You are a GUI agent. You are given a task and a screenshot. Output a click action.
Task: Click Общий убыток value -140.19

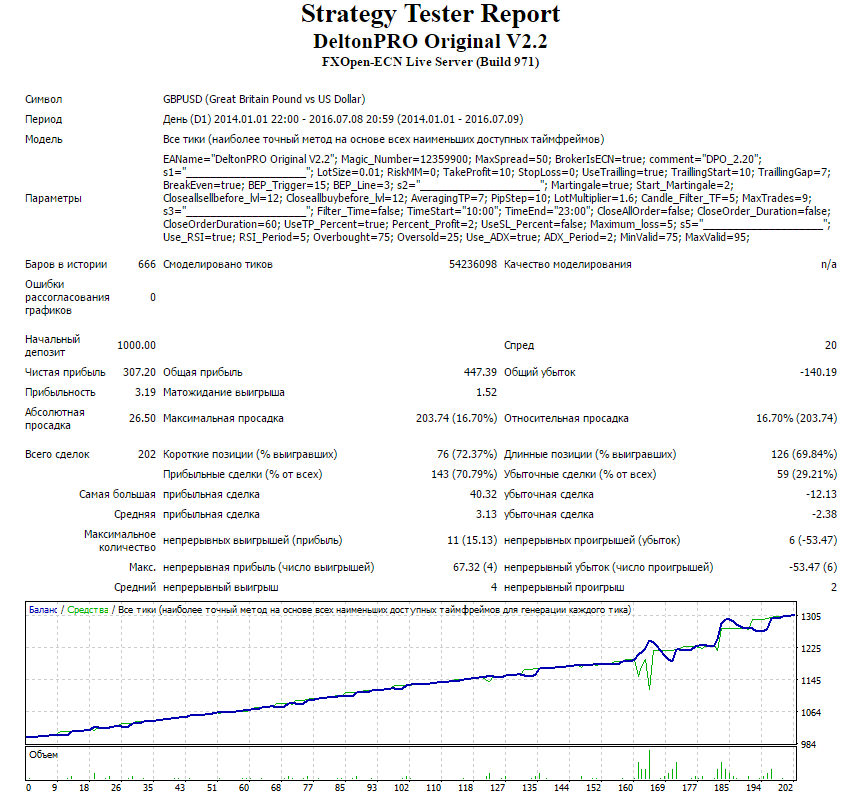coord(818,372)
